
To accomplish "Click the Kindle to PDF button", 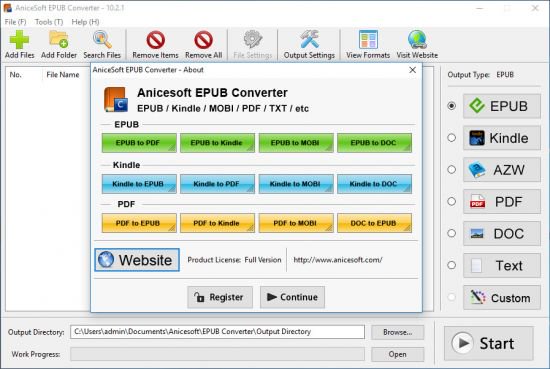I will (217, 184).
